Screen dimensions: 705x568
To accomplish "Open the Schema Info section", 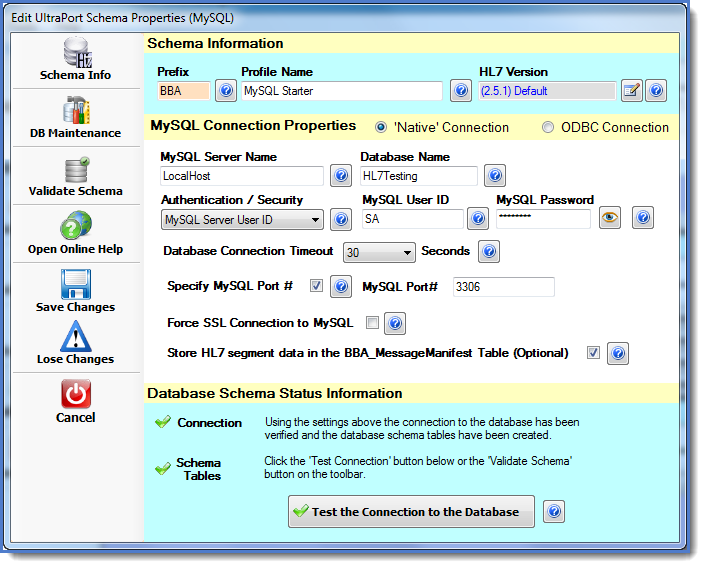I will [x=76, y=59].
